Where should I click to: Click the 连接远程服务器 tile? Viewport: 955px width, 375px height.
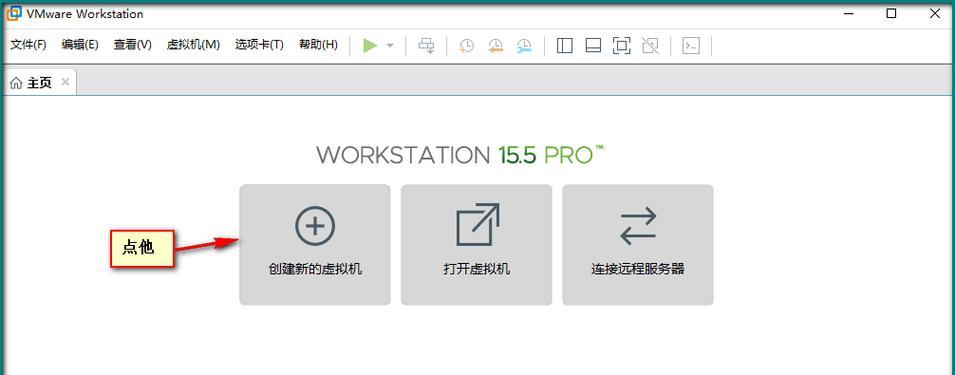click(638, 245)
